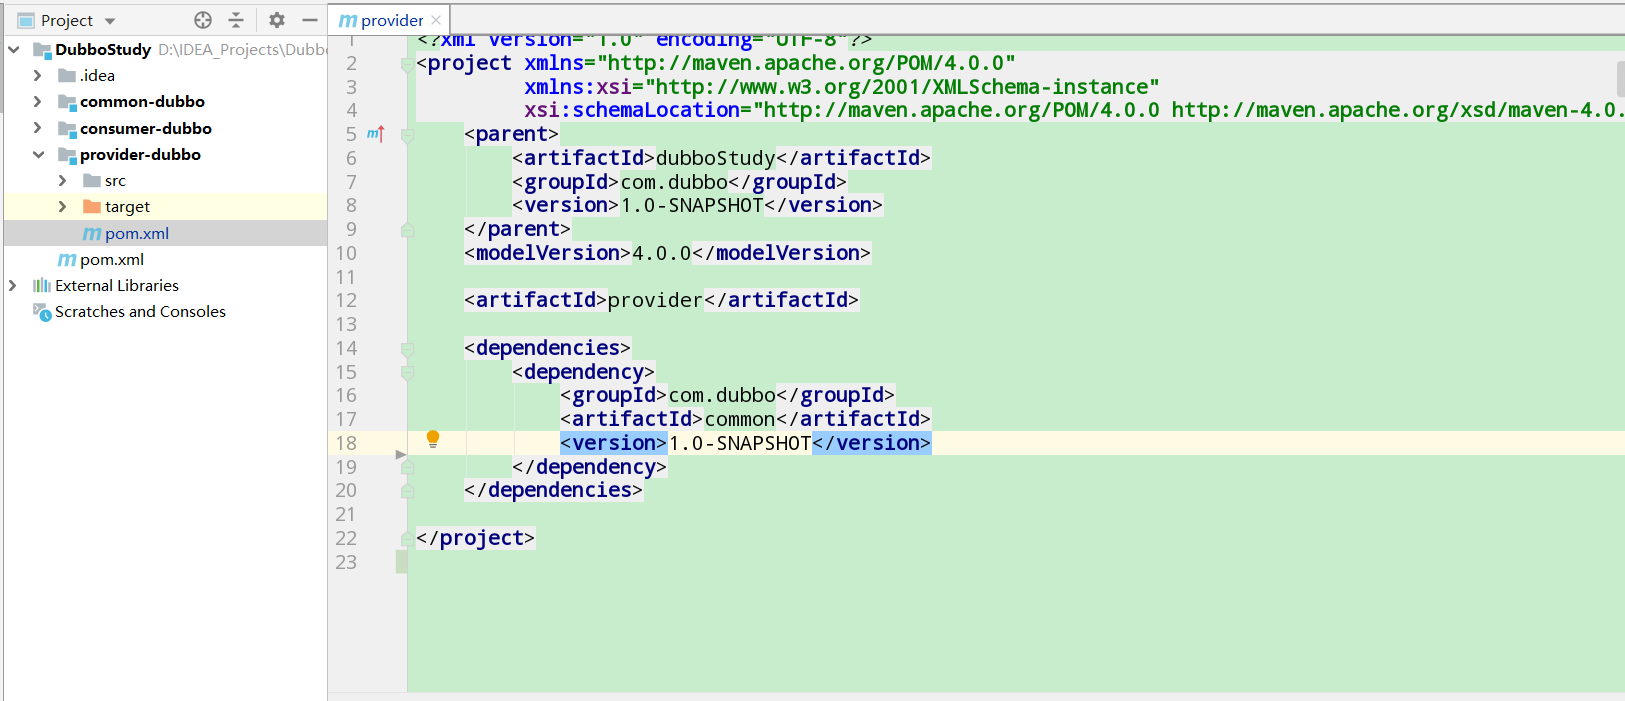This screenshot has width=1625, height=701.
Task: Select Scratches and Consoles
Action: pos(140,311)
